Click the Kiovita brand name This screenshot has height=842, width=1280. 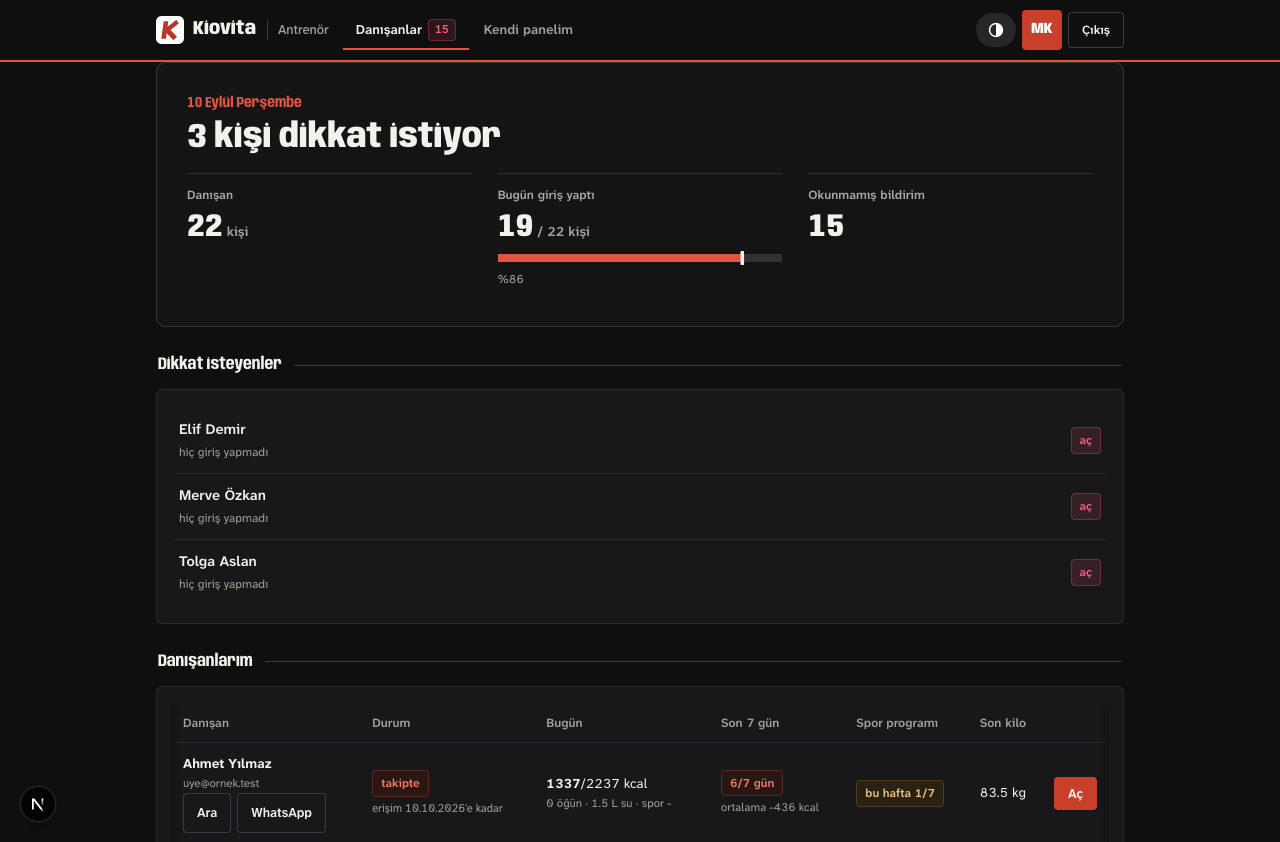224,28
